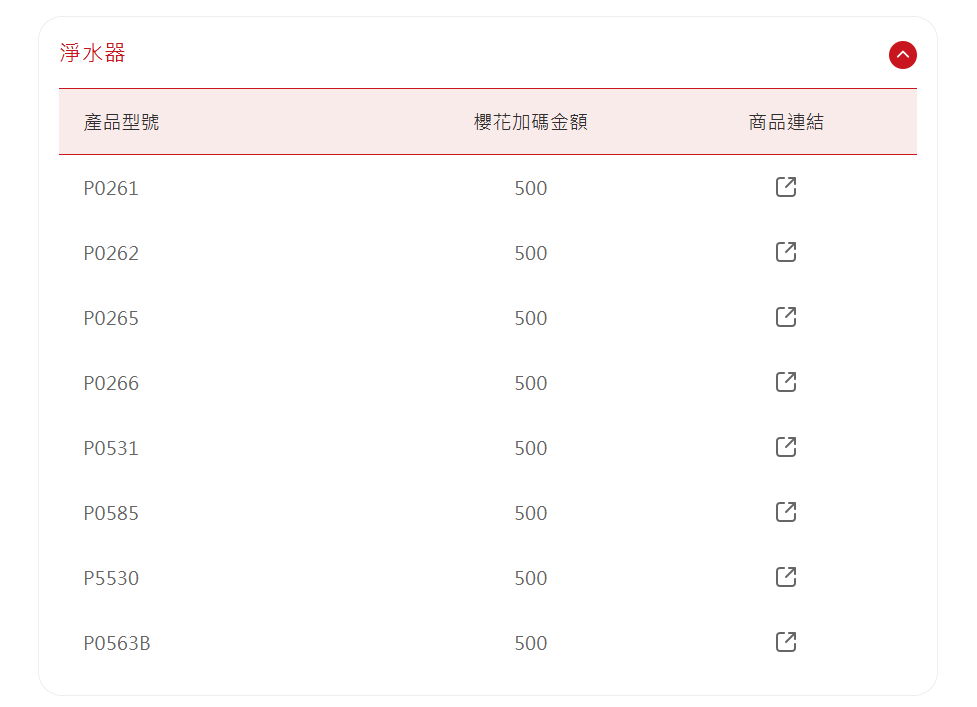
Task: Click the 商品連結 column header
Action: point(786,123)
